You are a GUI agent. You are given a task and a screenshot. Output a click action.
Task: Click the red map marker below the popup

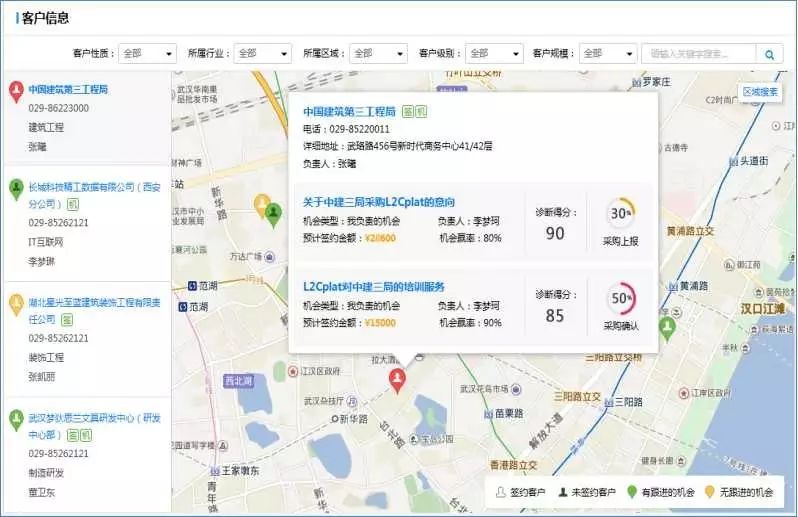(x=397, y=380)
